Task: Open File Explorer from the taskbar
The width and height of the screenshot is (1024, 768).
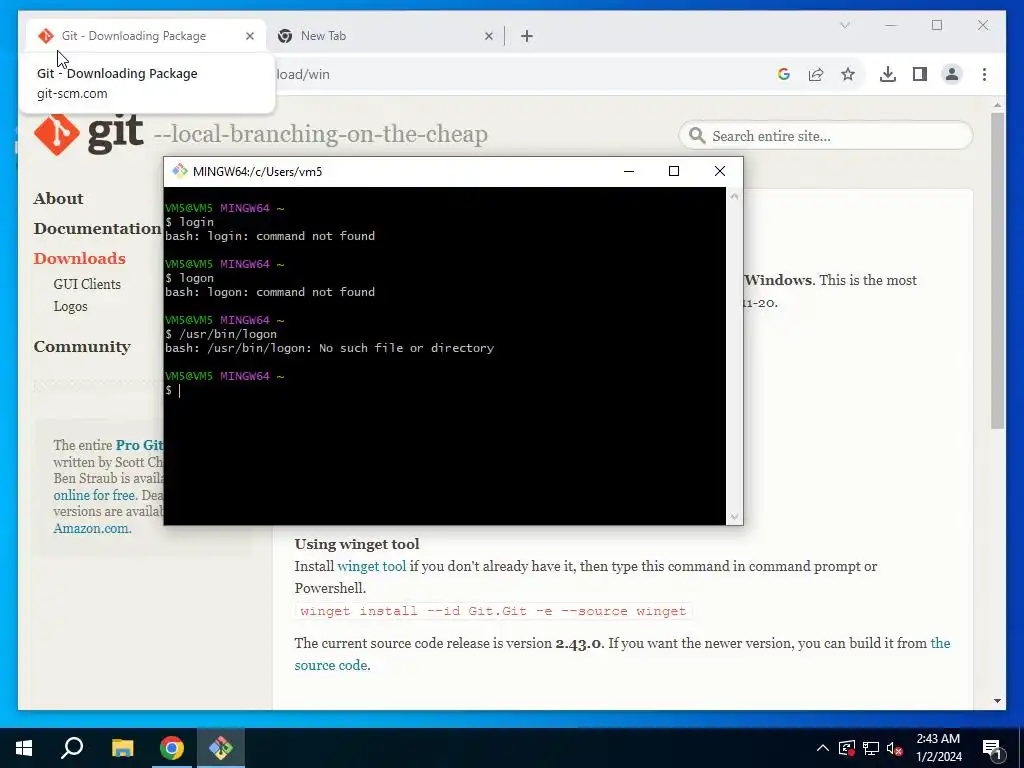Action: coord(122,748)
